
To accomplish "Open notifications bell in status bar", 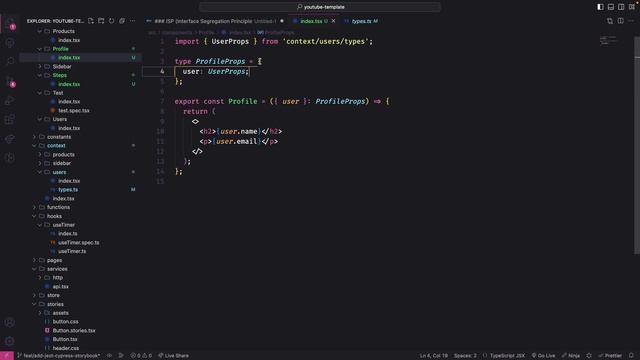I will (631, 356).
